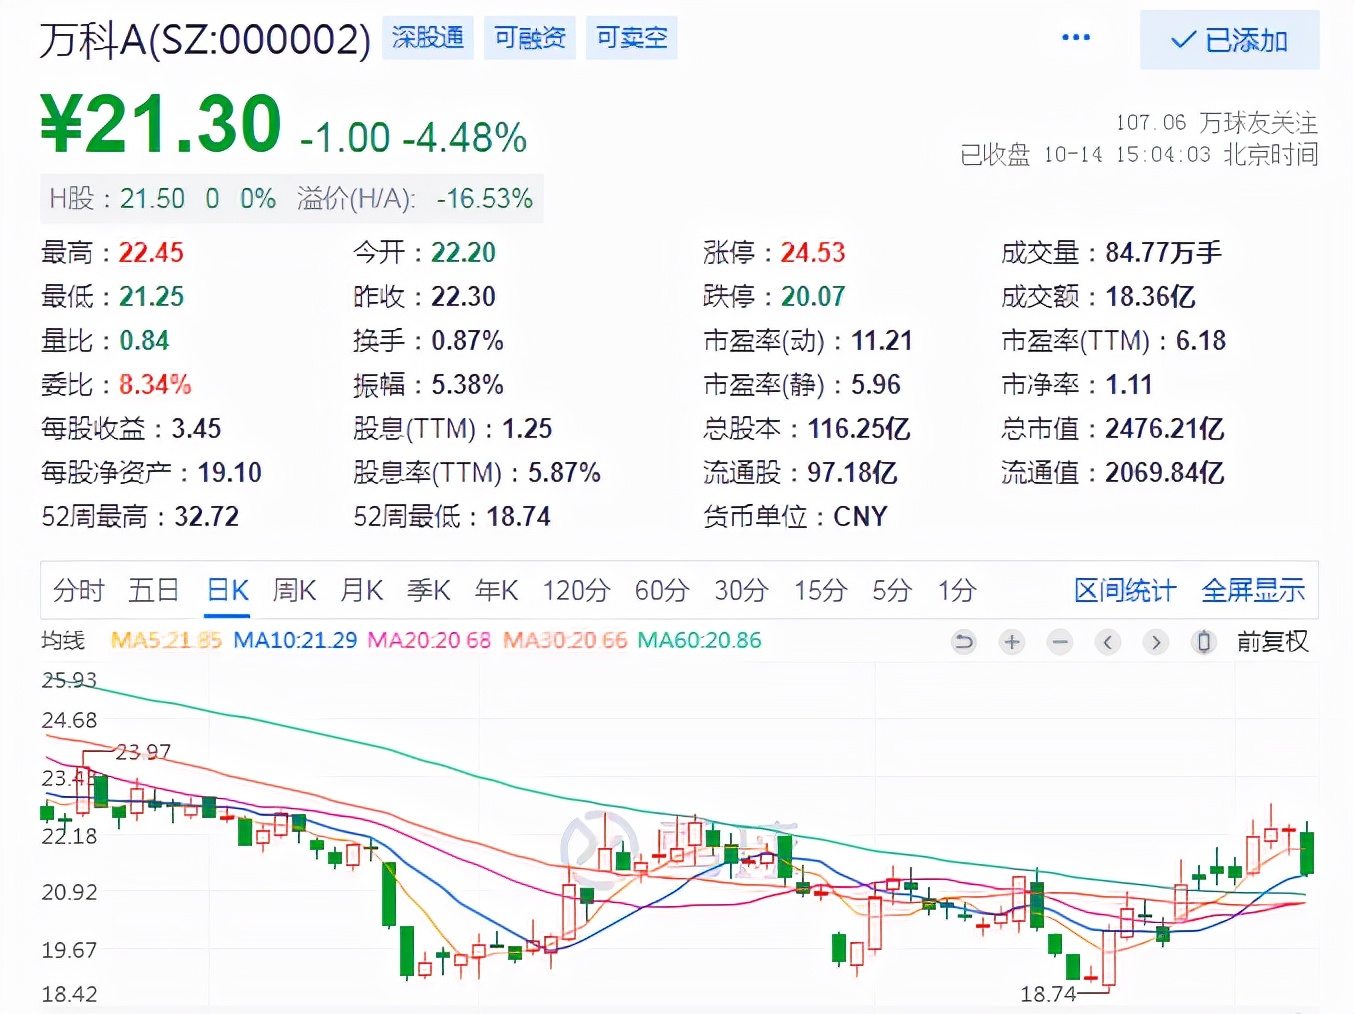Click 全屏显示 for fullscreen chart
The image size is (1354, 1014).
(1252, 590)
